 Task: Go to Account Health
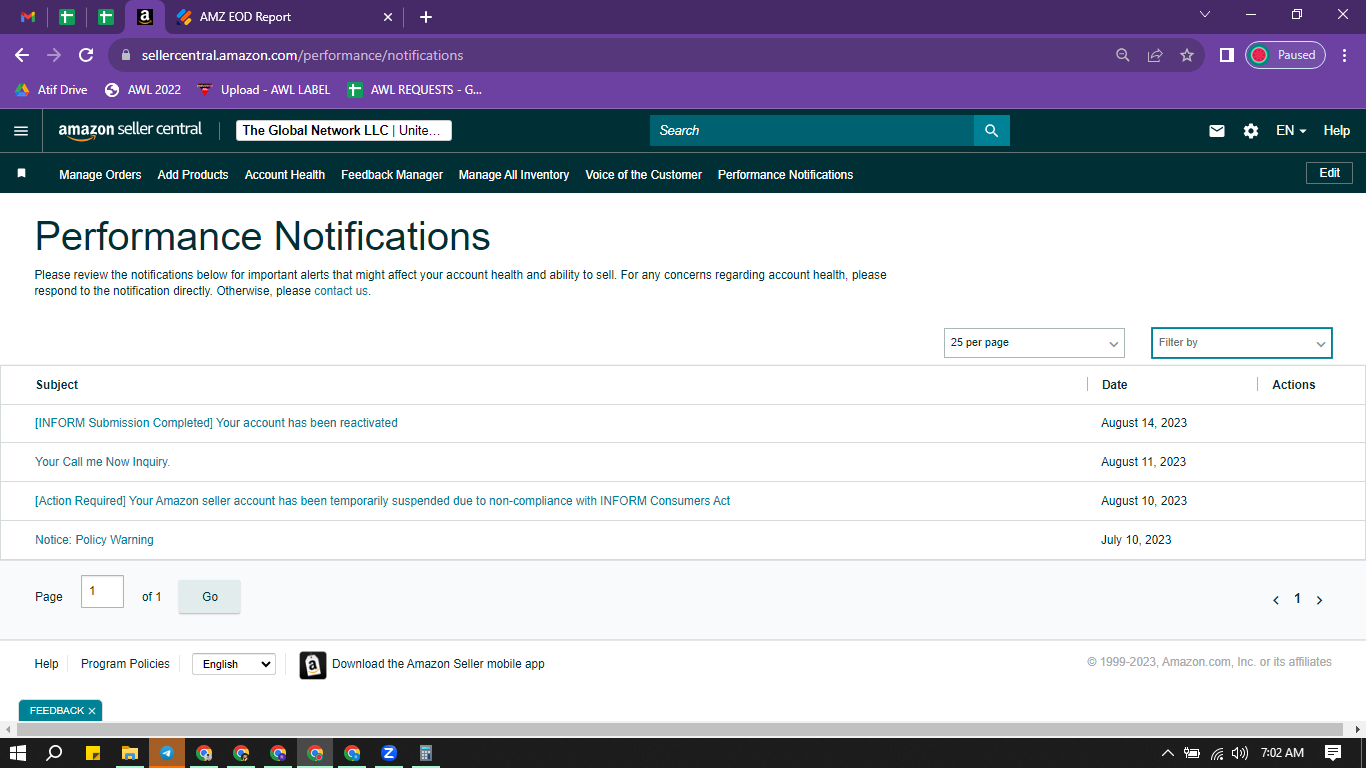(x=285, y=175)
